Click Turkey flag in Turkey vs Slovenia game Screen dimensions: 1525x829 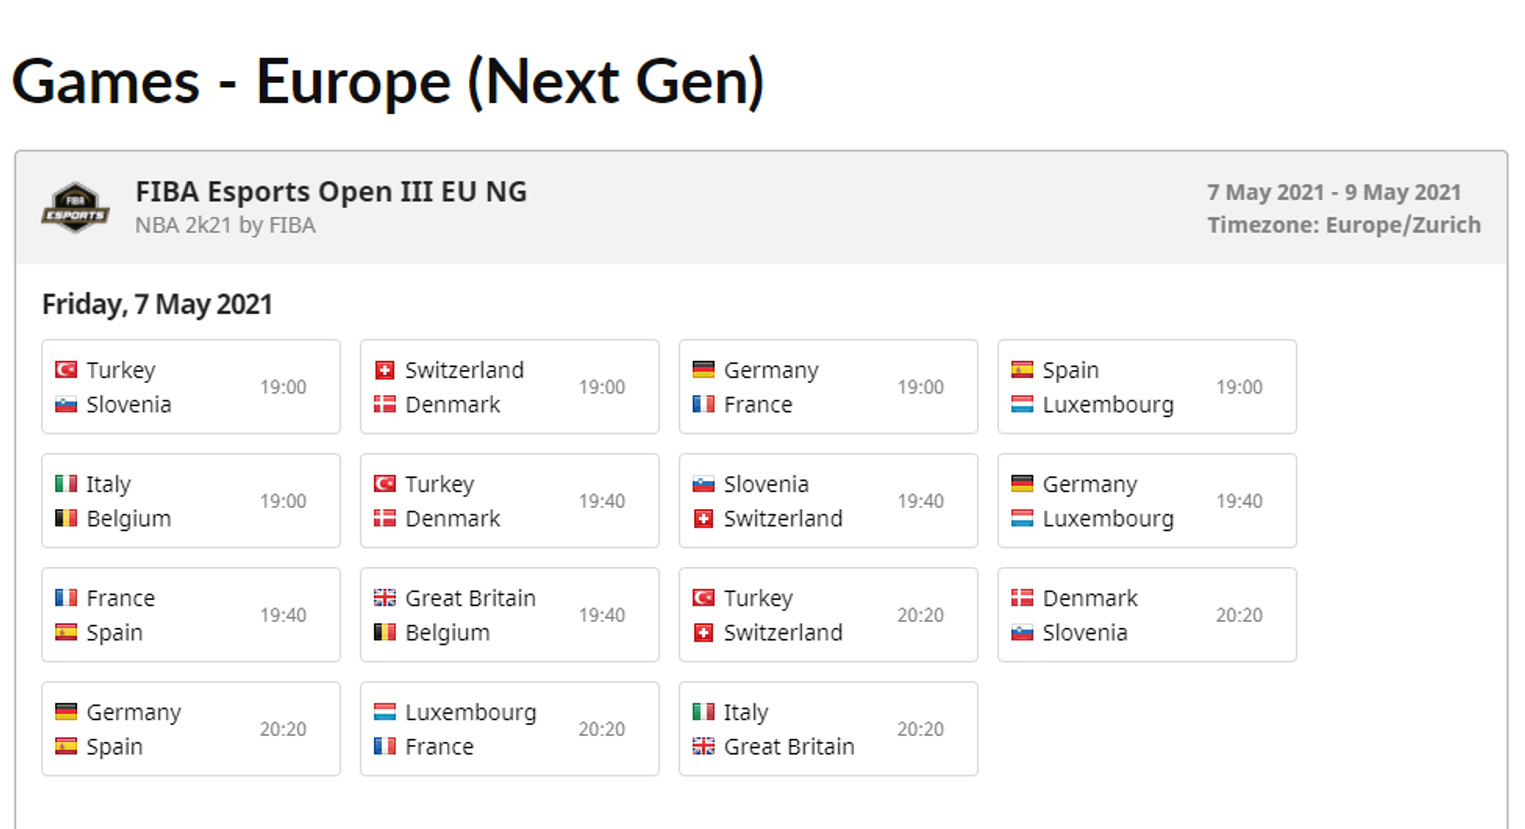[x=66, y=370]
